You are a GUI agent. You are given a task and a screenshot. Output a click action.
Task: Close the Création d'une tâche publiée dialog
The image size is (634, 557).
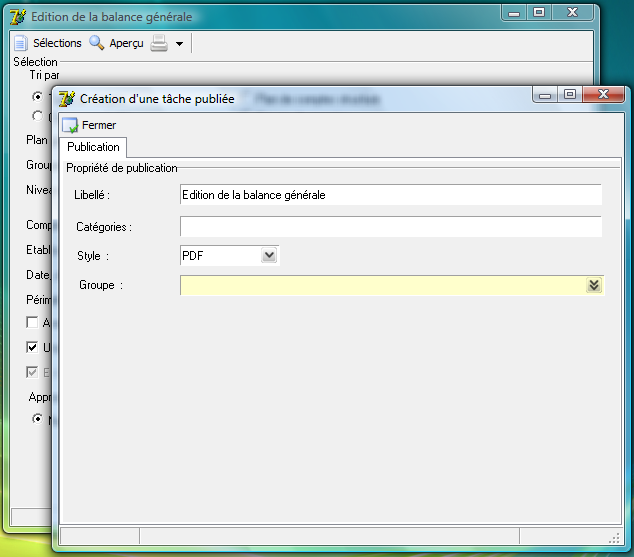pyautogui.click(x=603, y=95)
